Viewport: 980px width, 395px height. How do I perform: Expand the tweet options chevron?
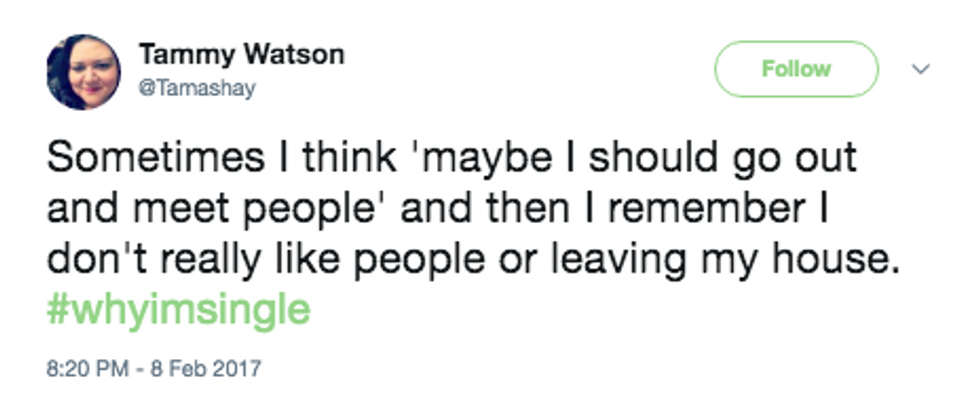click(x=921, y=69)
